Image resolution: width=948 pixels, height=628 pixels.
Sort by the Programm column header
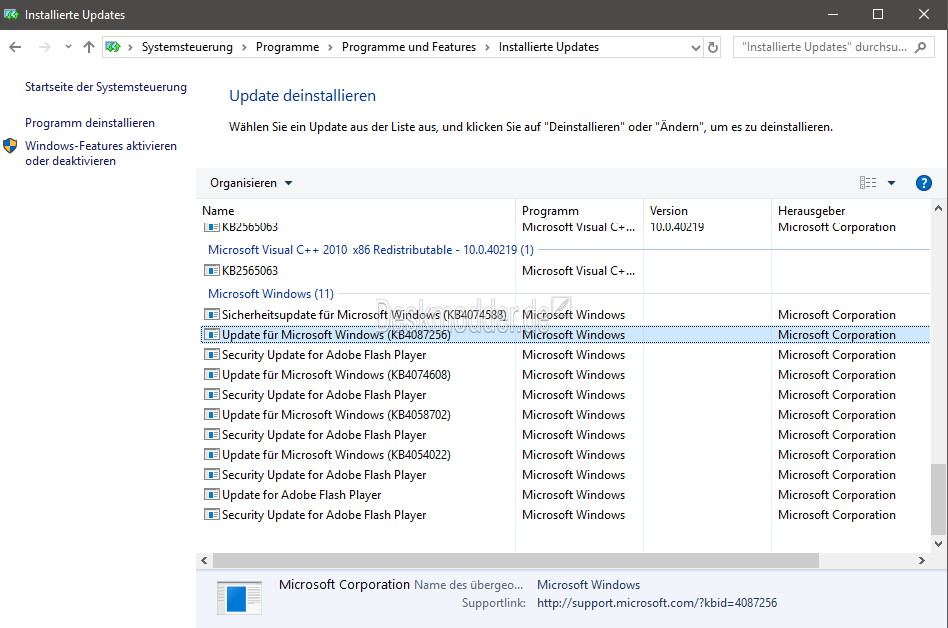tap(579, 211)
